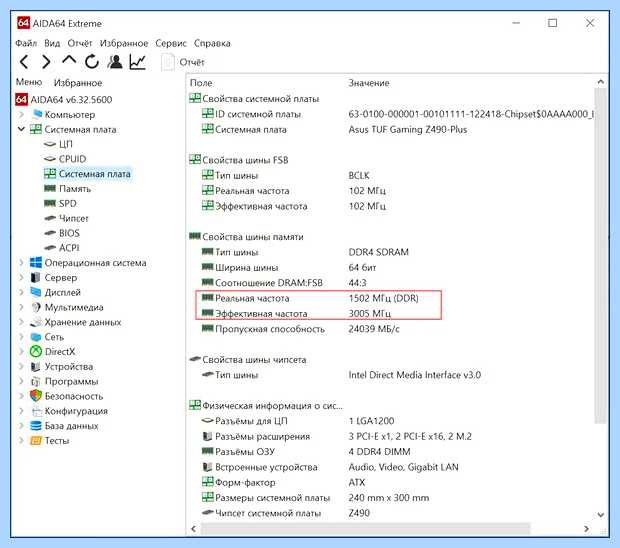Viewport: 620px width, 548px height.
Task: Expand the Тесты tree node
Action: 21,440
